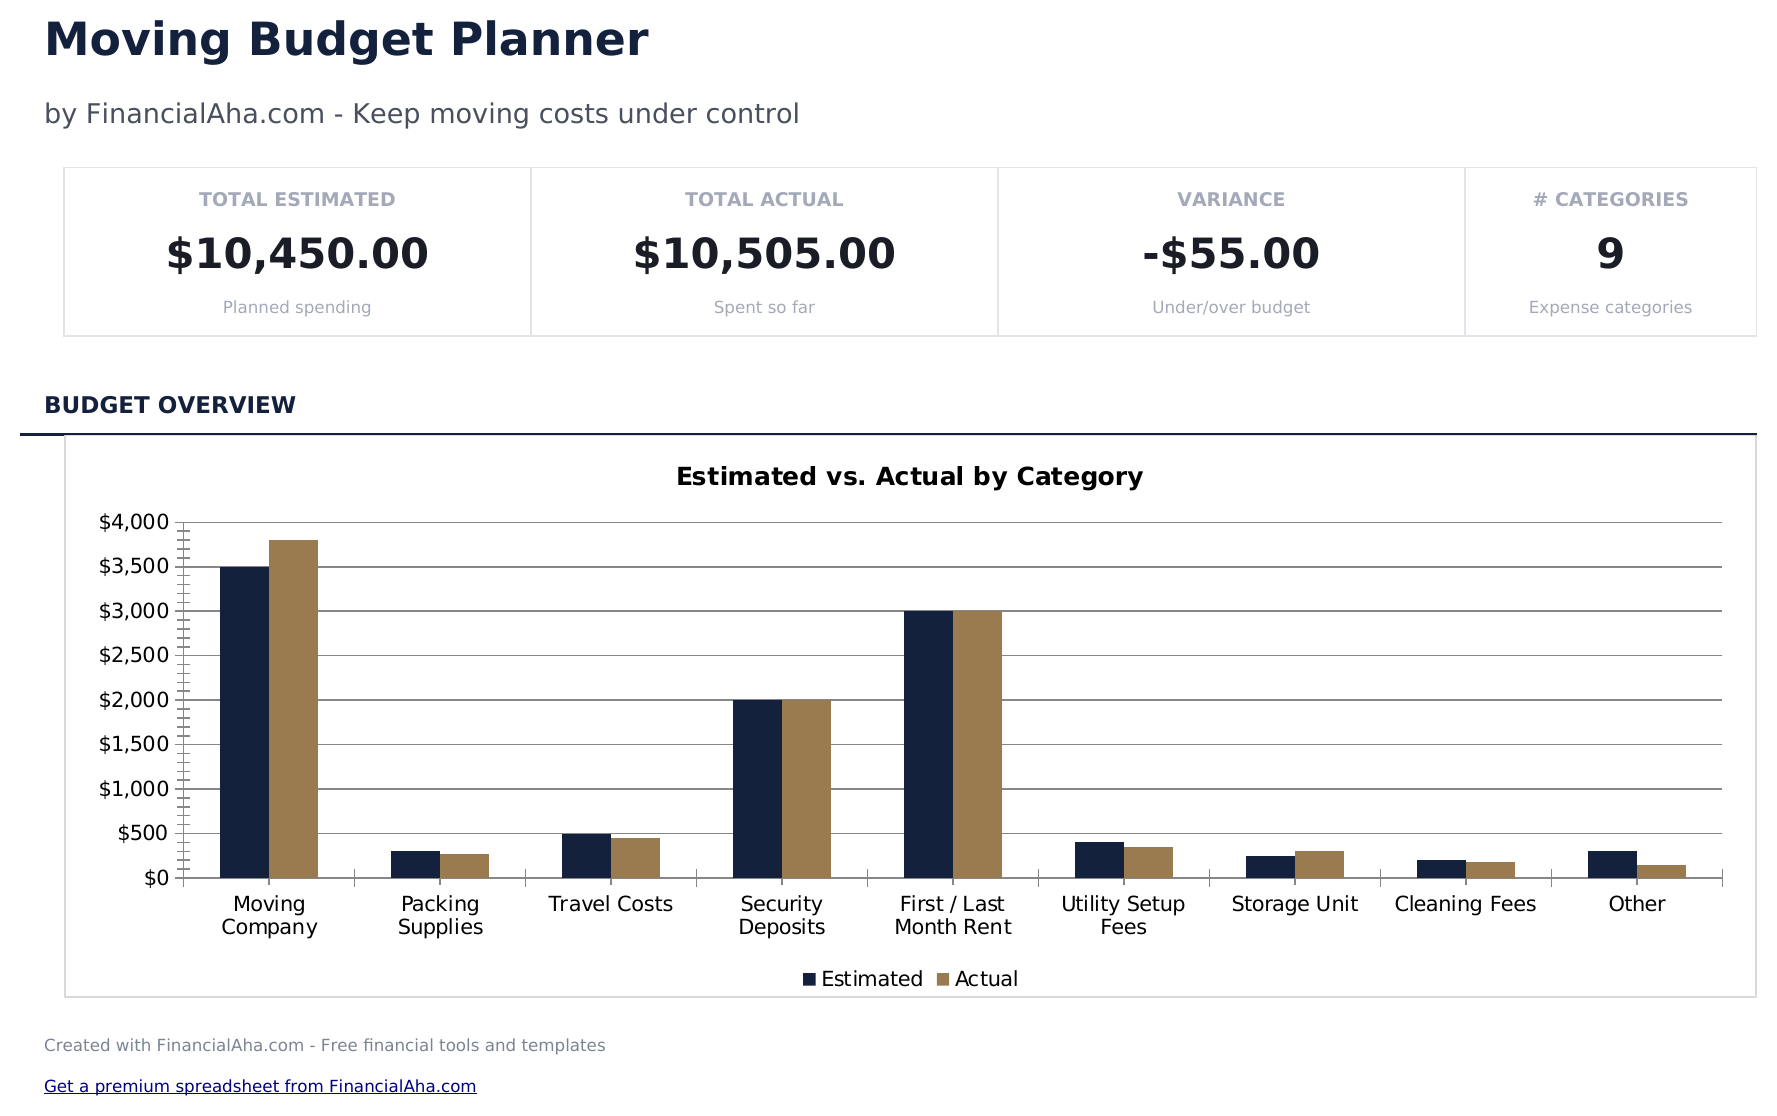
Task: Select the Storage Unit axis label
Action: (x=1294, y=904)
